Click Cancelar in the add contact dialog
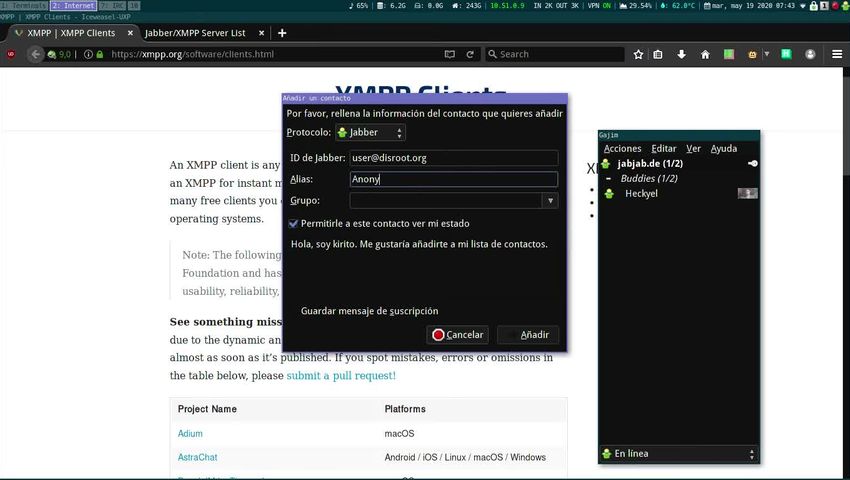 (x=458, y=335)
